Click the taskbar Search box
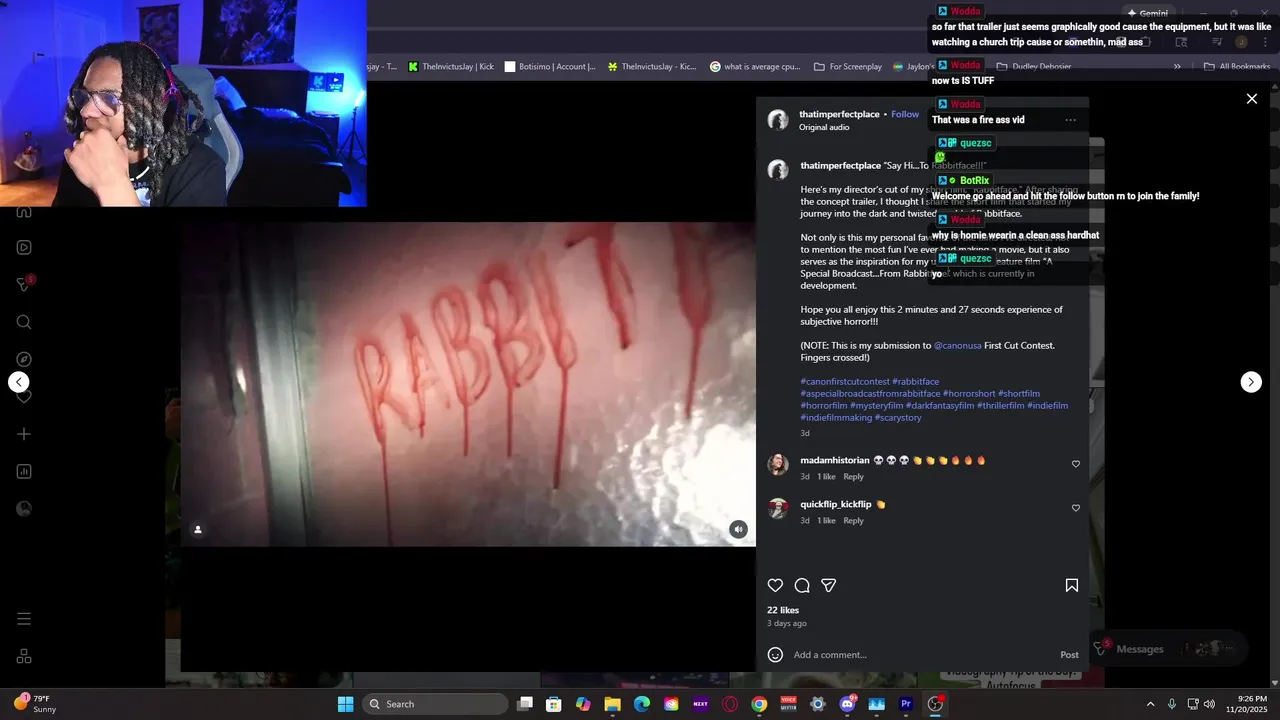This screenshot has height=720, width=1280. click(x=435, y=704)
